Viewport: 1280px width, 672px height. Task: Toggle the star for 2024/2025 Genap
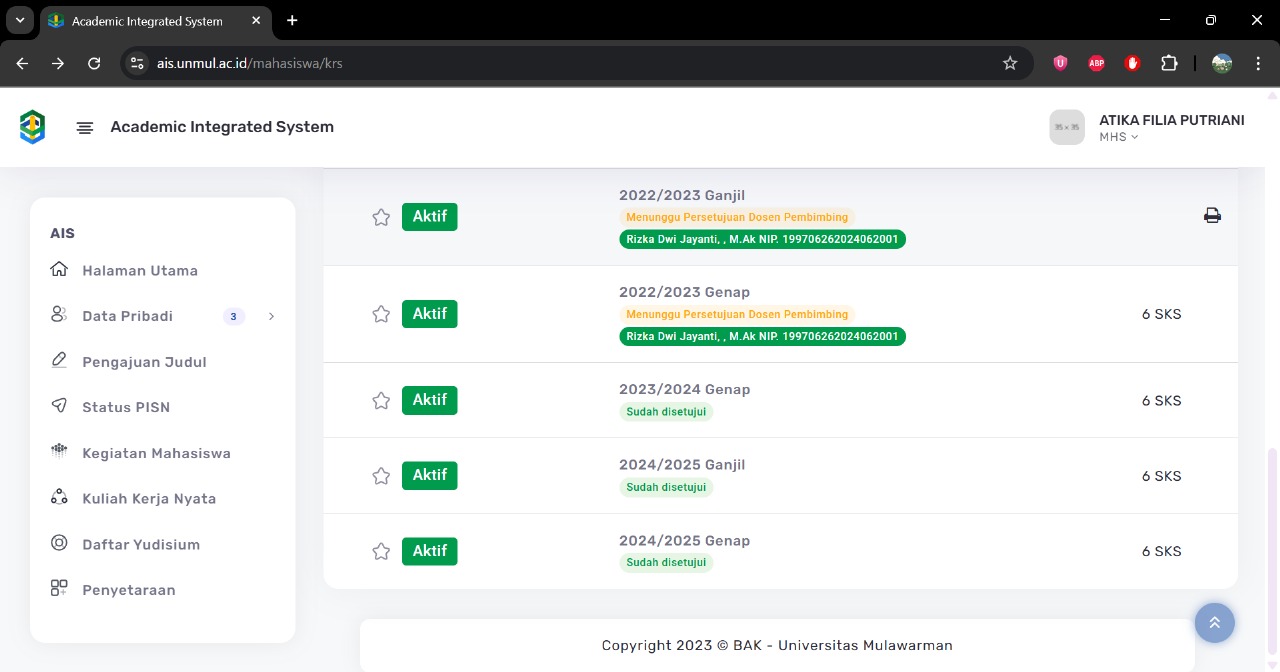[x=381, y=551]
